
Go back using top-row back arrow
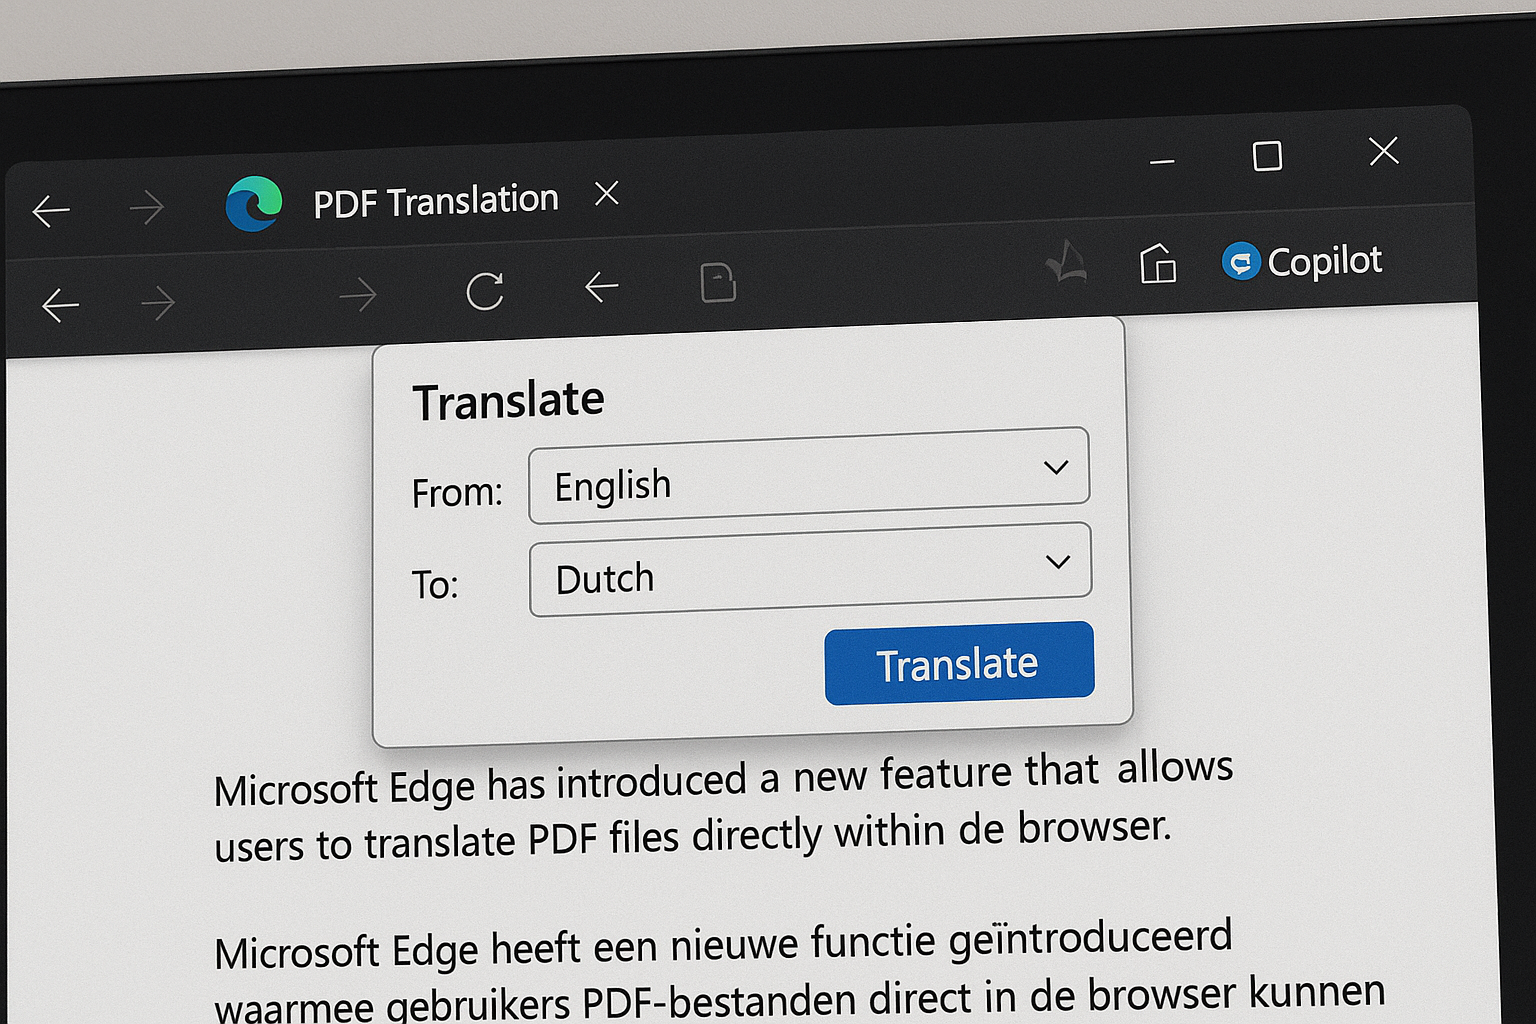pyautogui.click(x=51, y=211)
